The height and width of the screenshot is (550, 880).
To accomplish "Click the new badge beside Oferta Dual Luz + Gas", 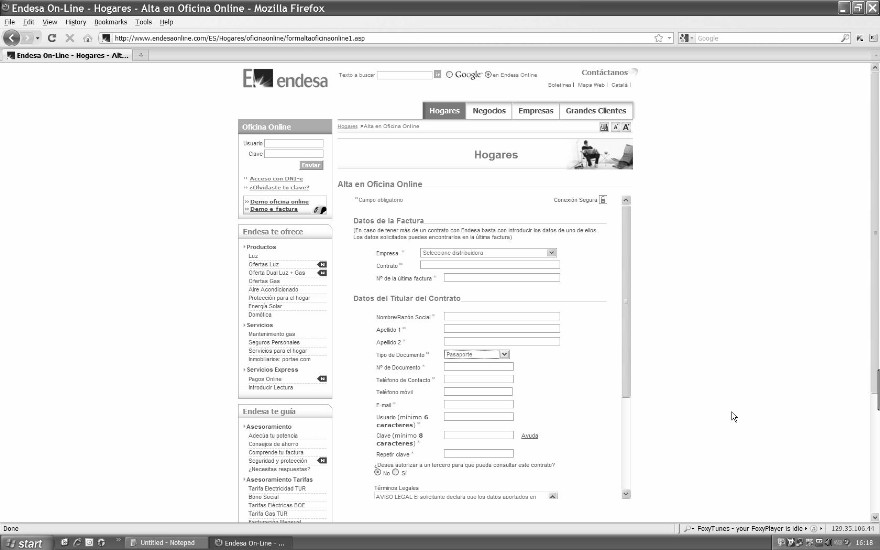I will (322, 273).
